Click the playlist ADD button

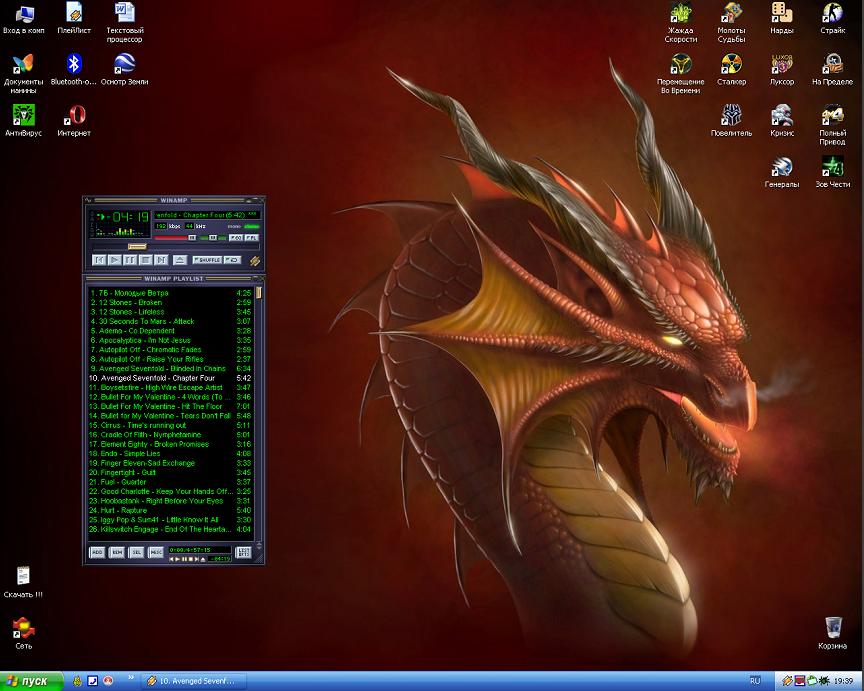[97, 552]
